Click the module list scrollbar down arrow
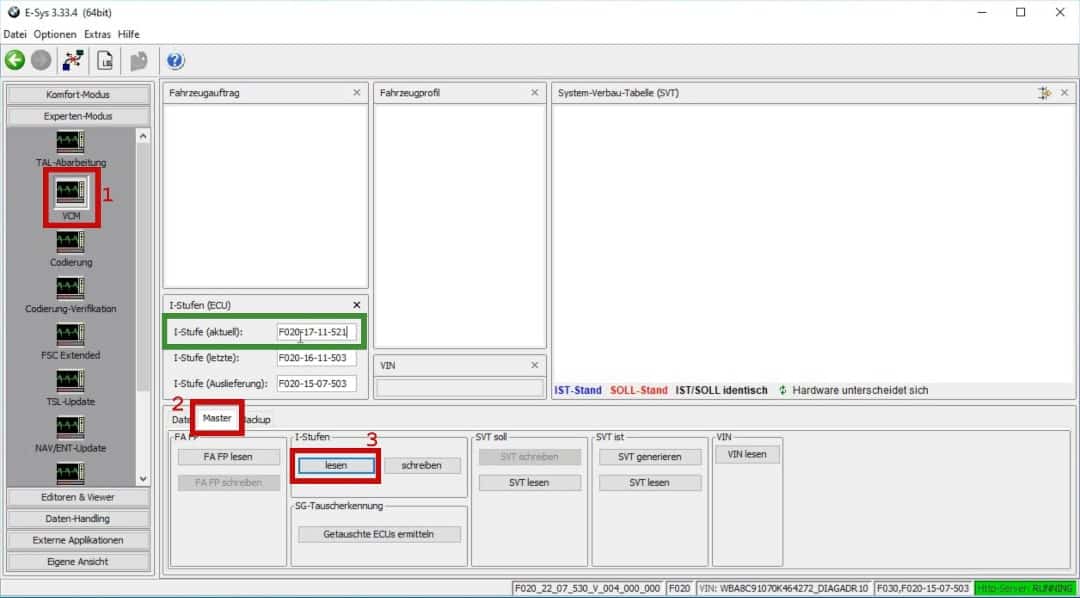The width and height of the screenshot is (1080, 598). pyautogui.click(x=142, y=480)
